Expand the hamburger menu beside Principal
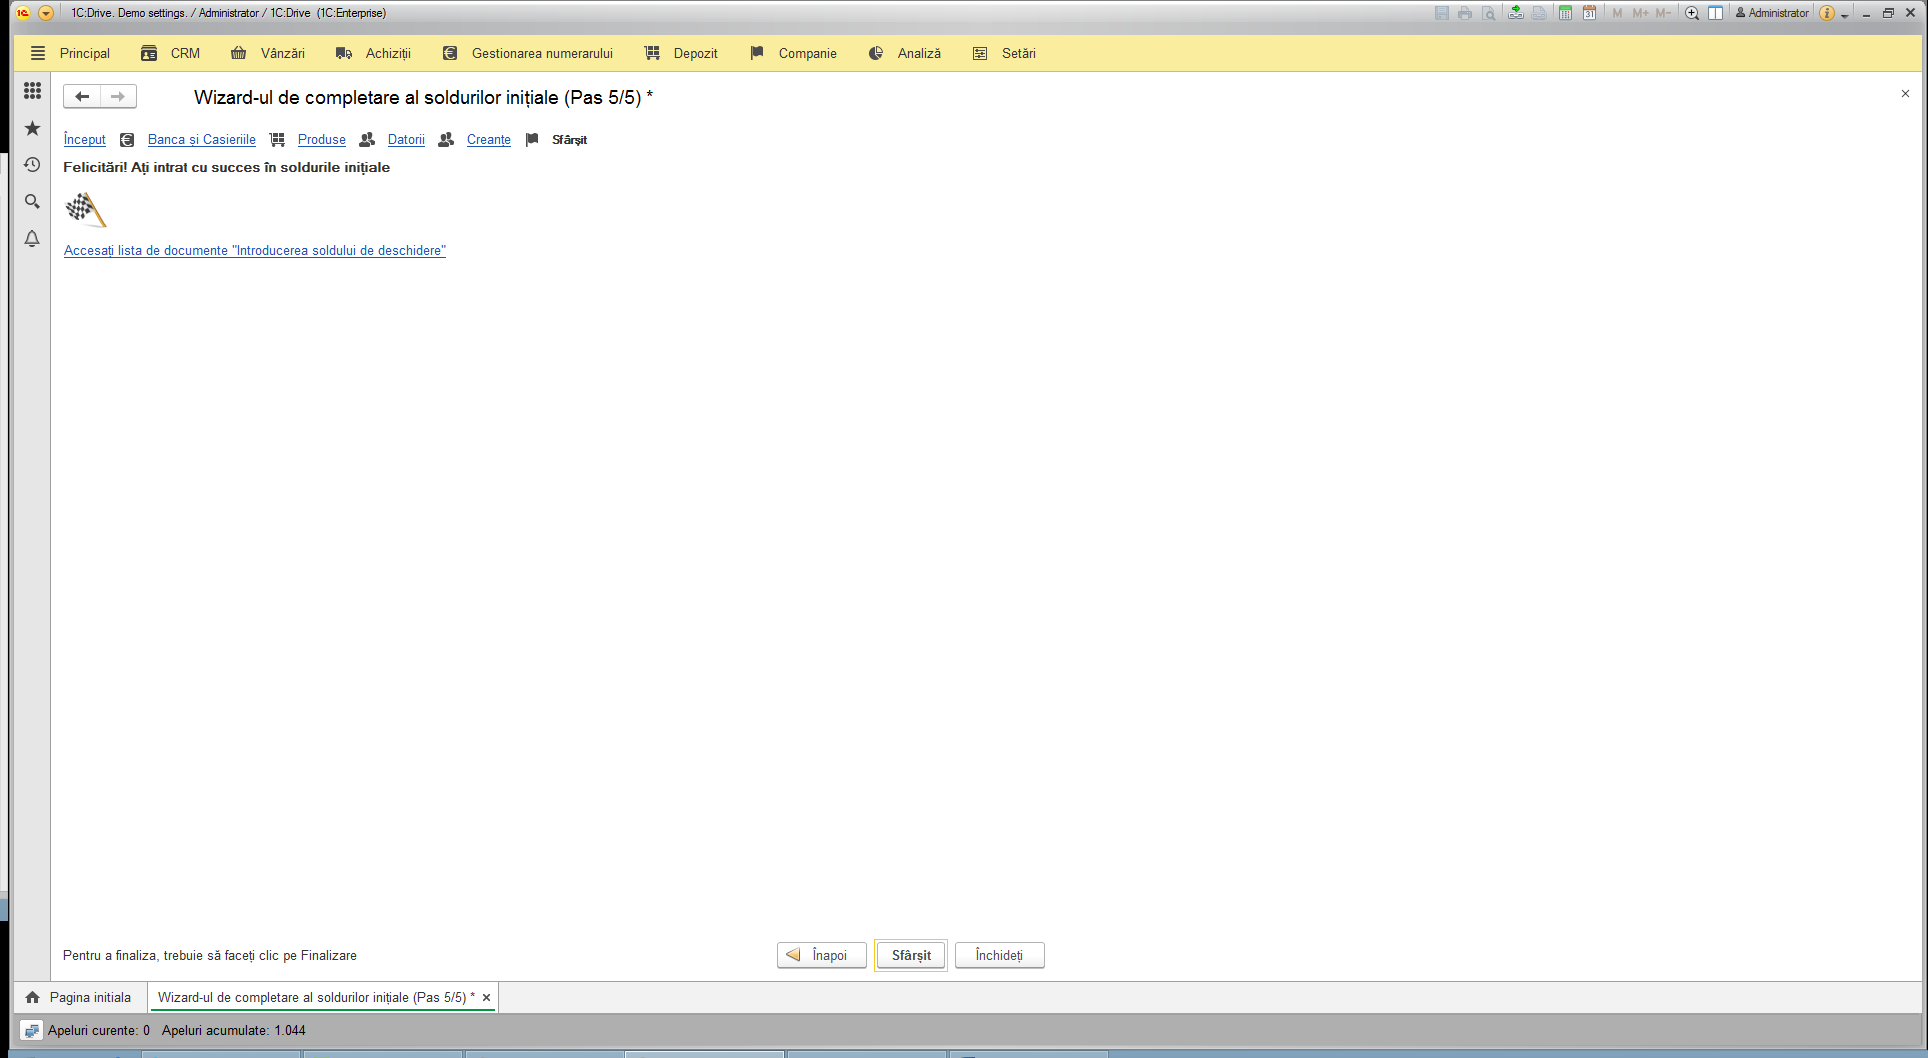The image size is (1928, 1058). pyautogui.click(x=38, y=53)
